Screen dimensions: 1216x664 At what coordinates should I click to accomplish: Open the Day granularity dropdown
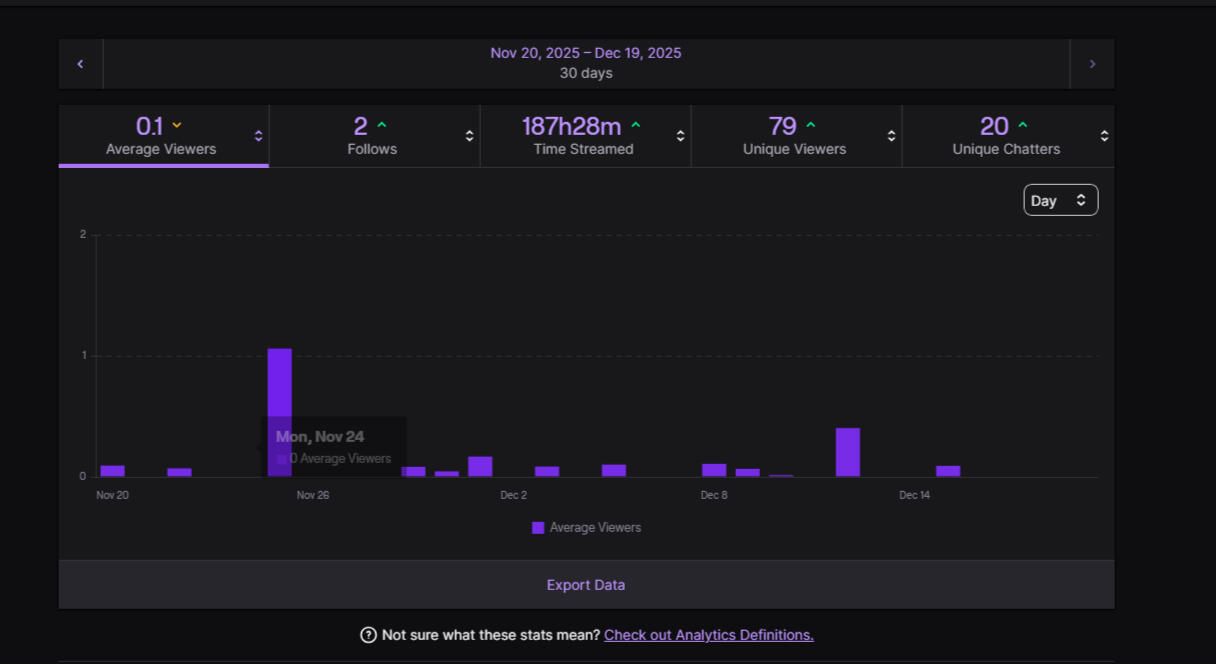click(1060, 200)
